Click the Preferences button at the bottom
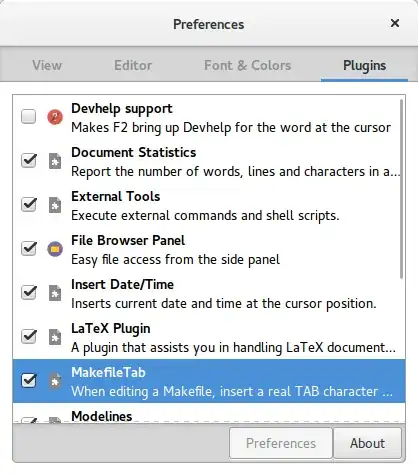This screenshot has width=418, height=475. [x=281, y=443]
